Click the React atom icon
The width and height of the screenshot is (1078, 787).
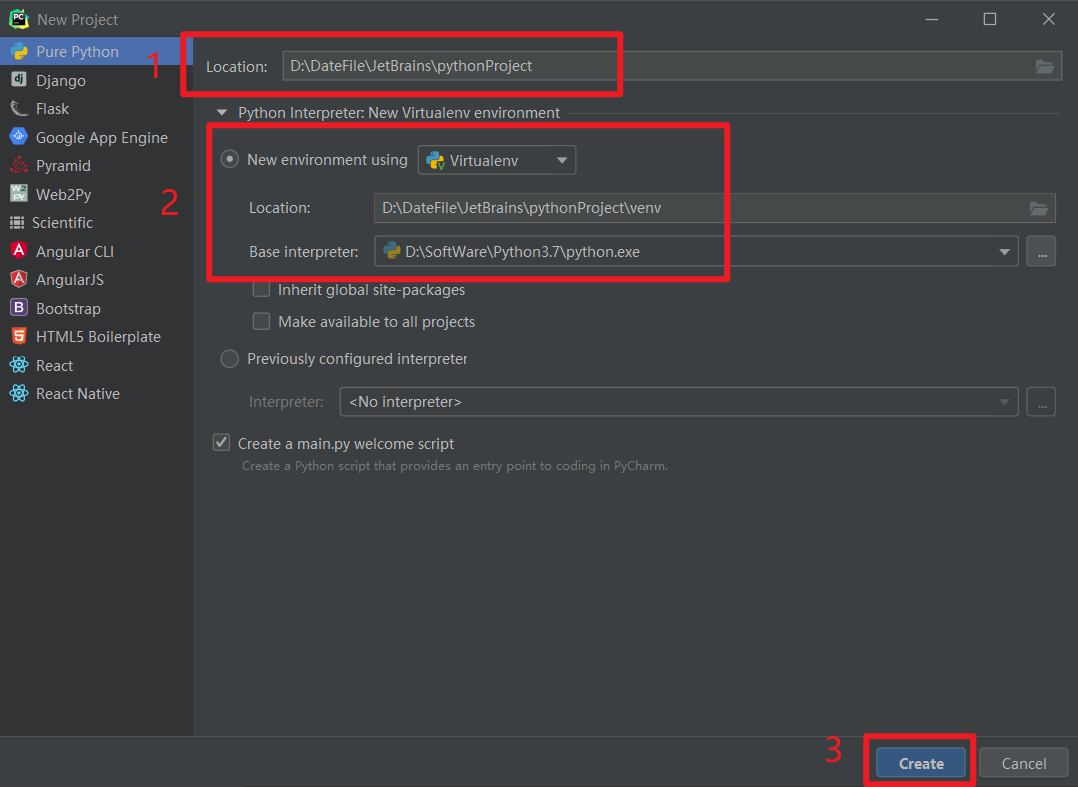click(19, 365)
